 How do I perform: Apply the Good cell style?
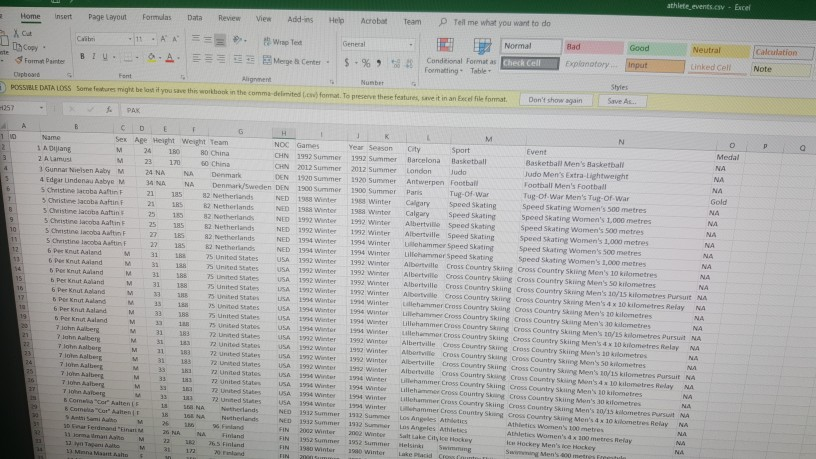656,48
